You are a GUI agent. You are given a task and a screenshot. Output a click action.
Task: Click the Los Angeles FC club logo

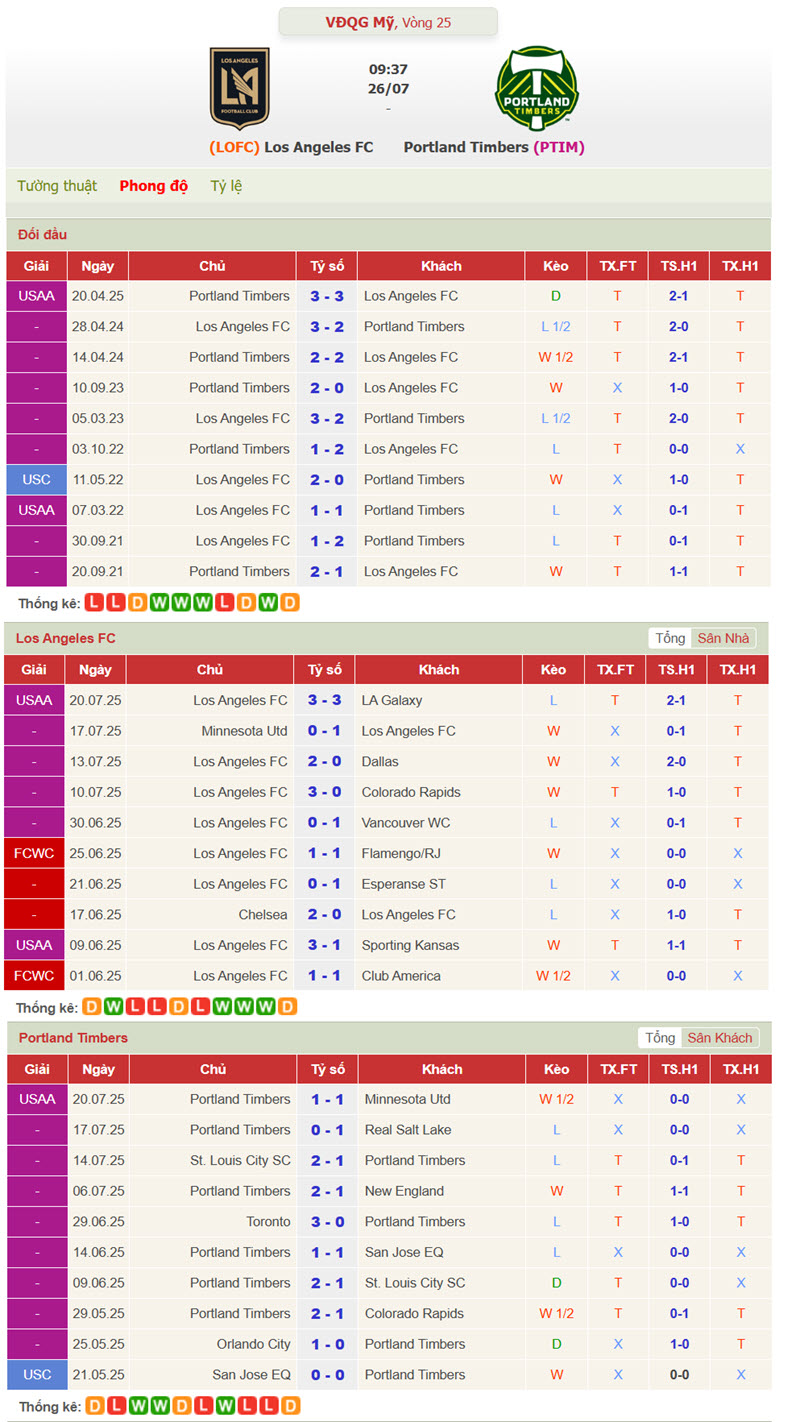239,88
